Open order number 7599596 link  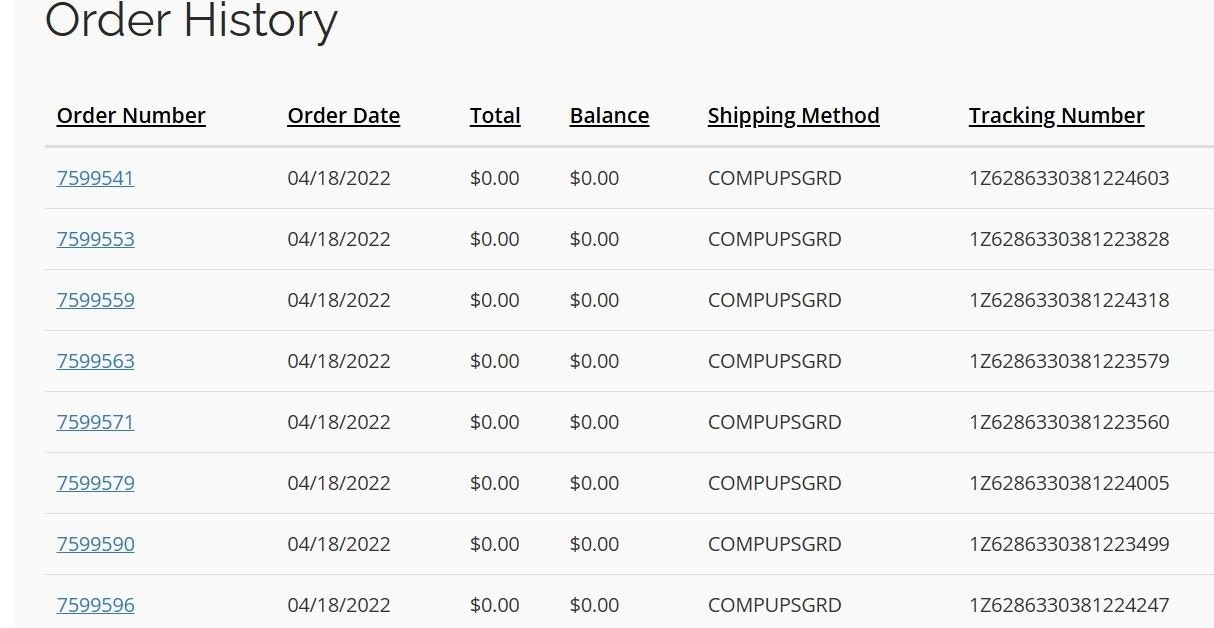(95, 605)
